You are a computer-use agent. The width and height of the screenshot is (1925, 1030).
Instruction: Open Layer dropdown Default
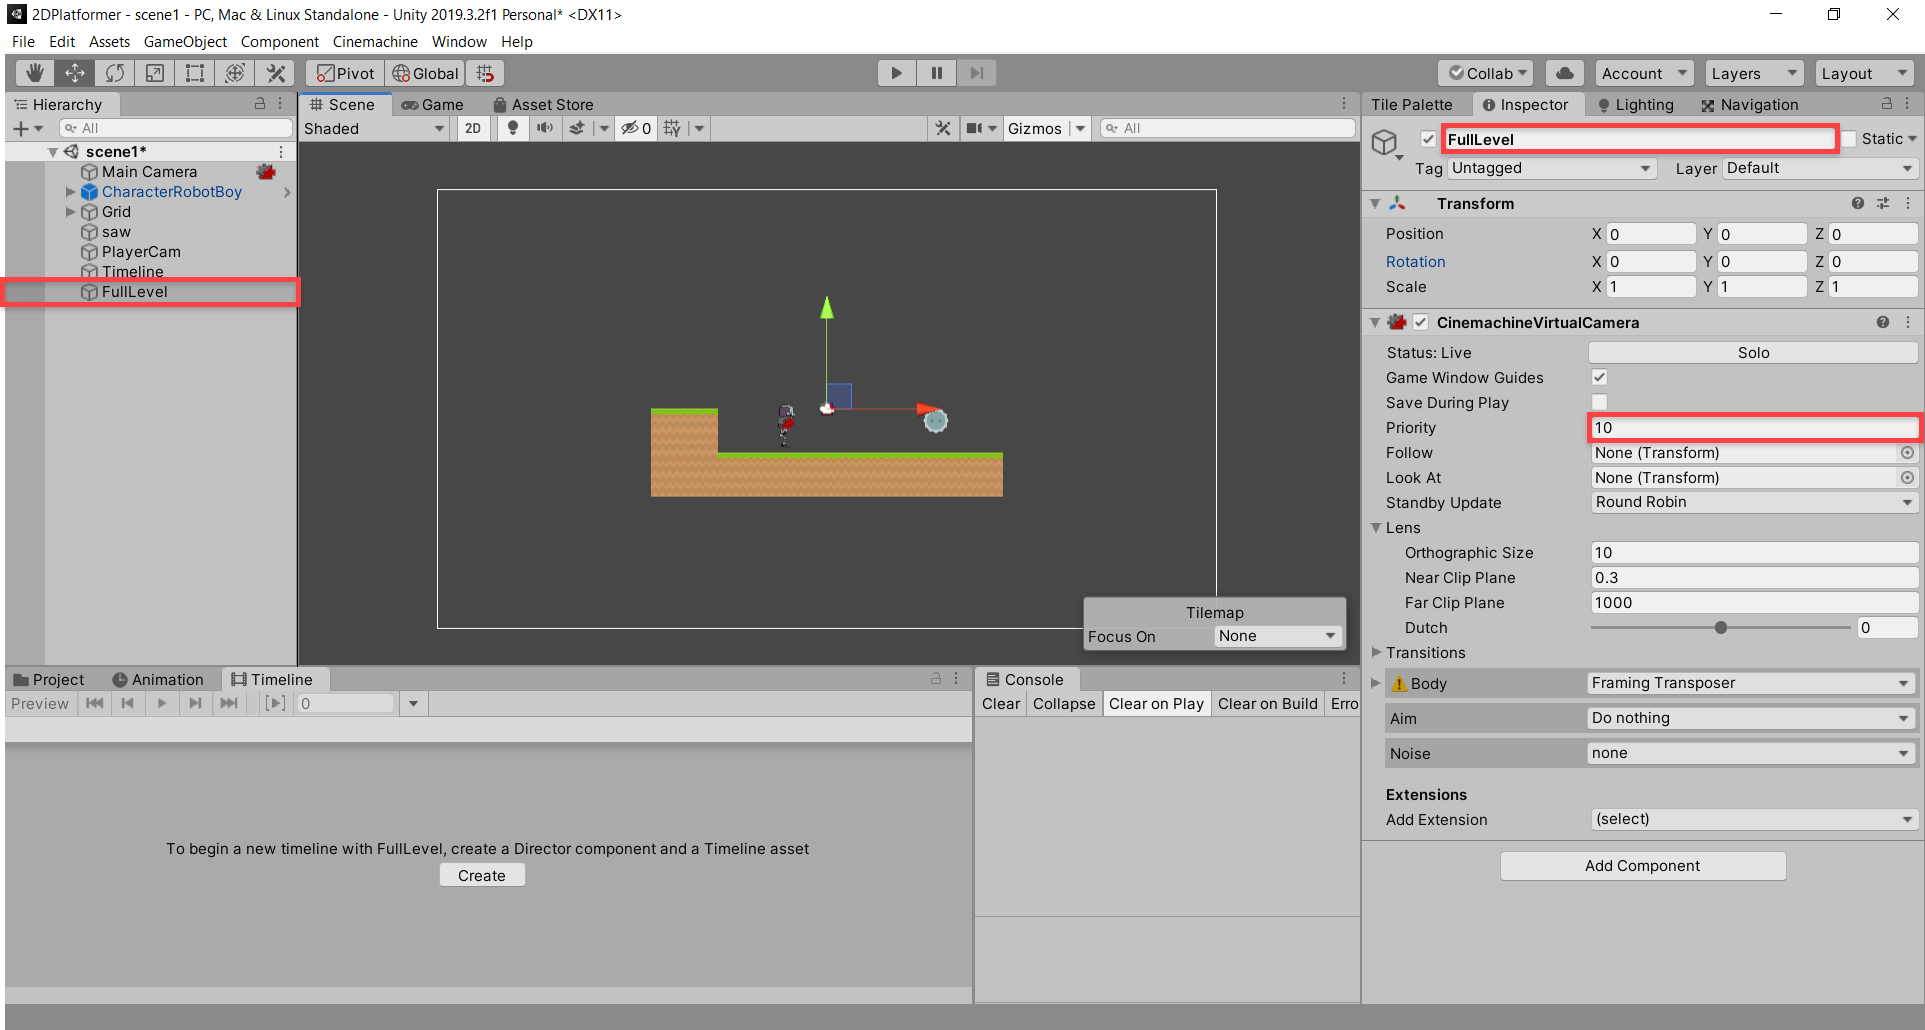(1820, 168)
